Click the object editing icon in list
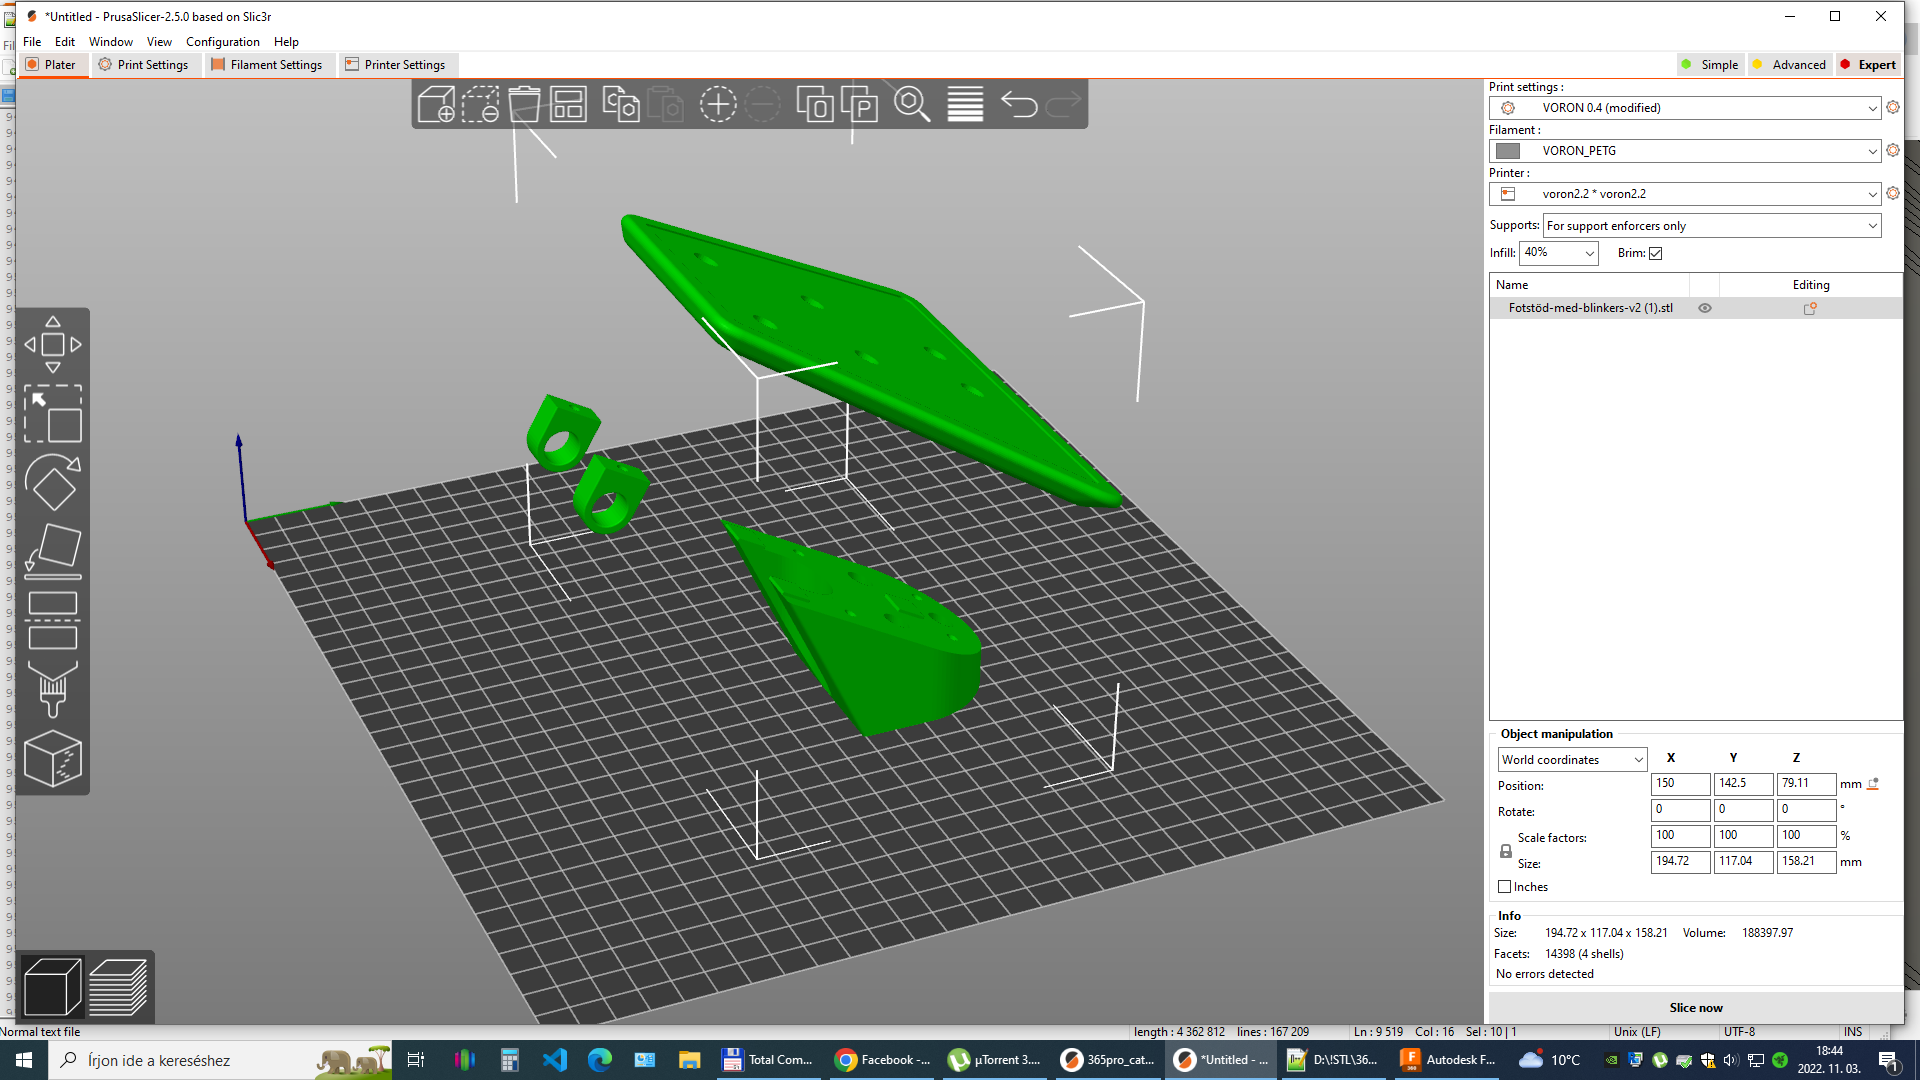Screen dimensions: 1920x1080 [1810, 308]
